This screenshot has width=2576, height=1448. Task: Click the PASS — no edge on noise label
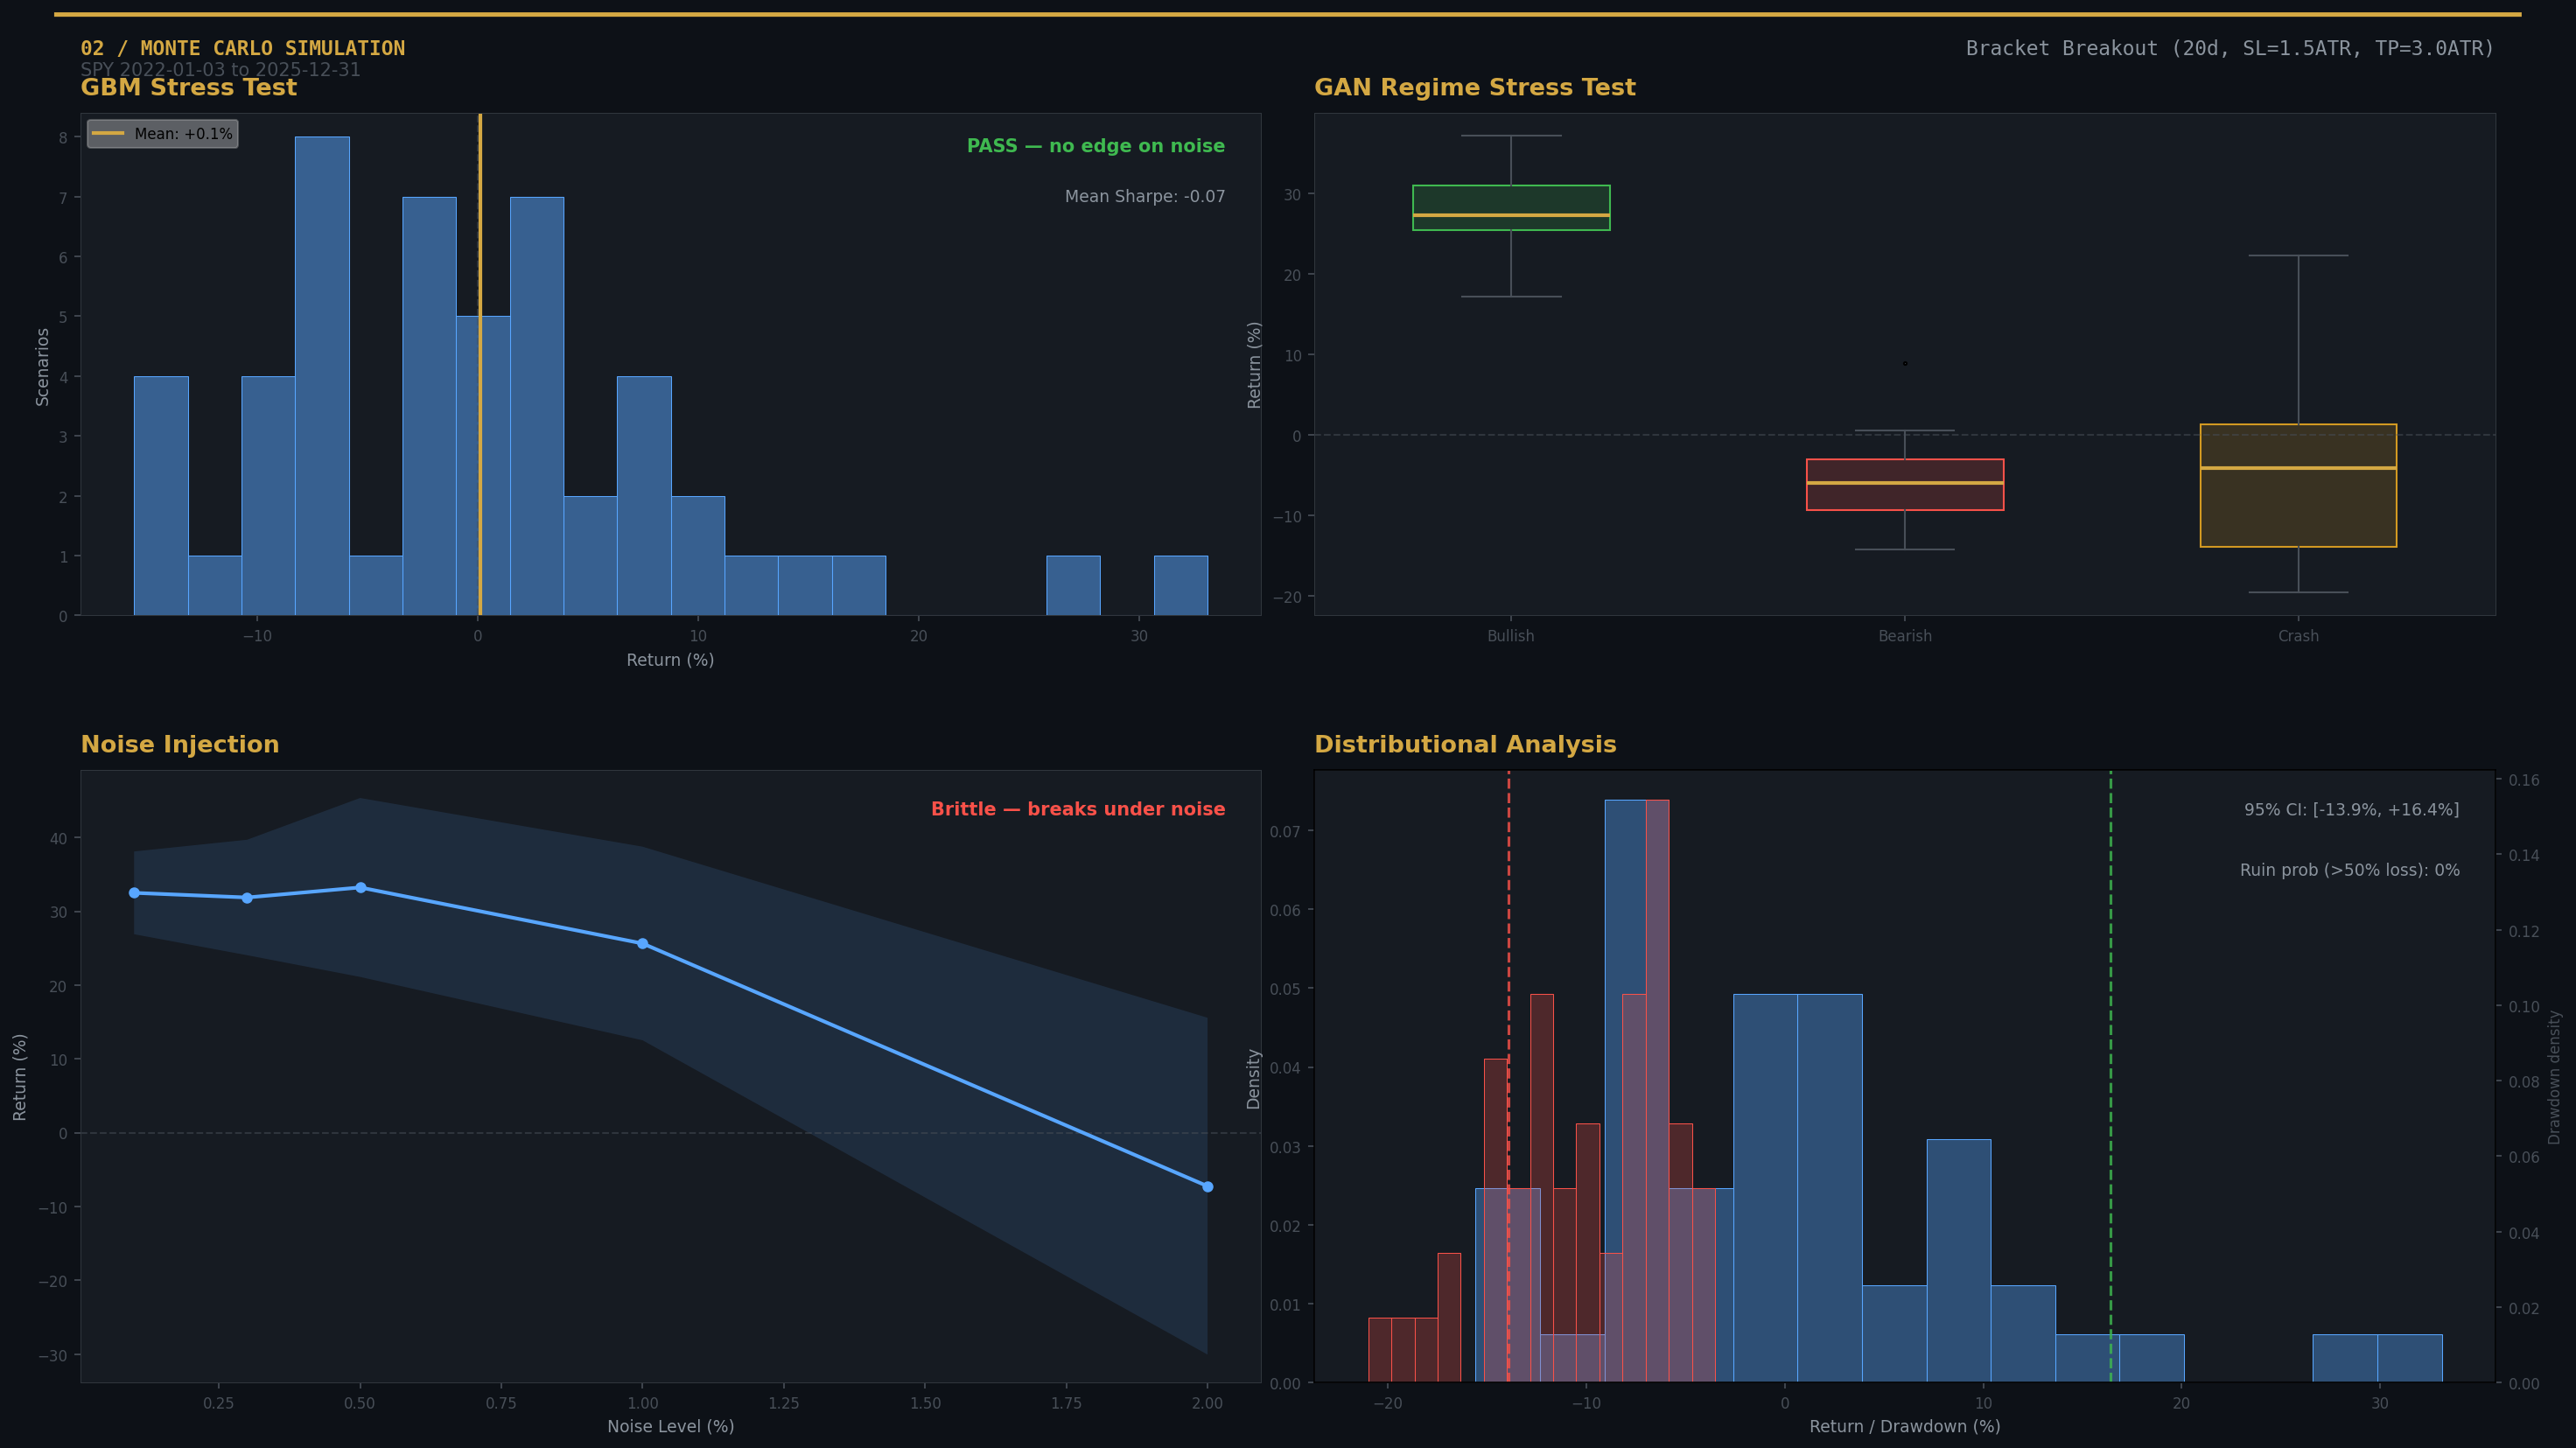[x=1095, y=146]
